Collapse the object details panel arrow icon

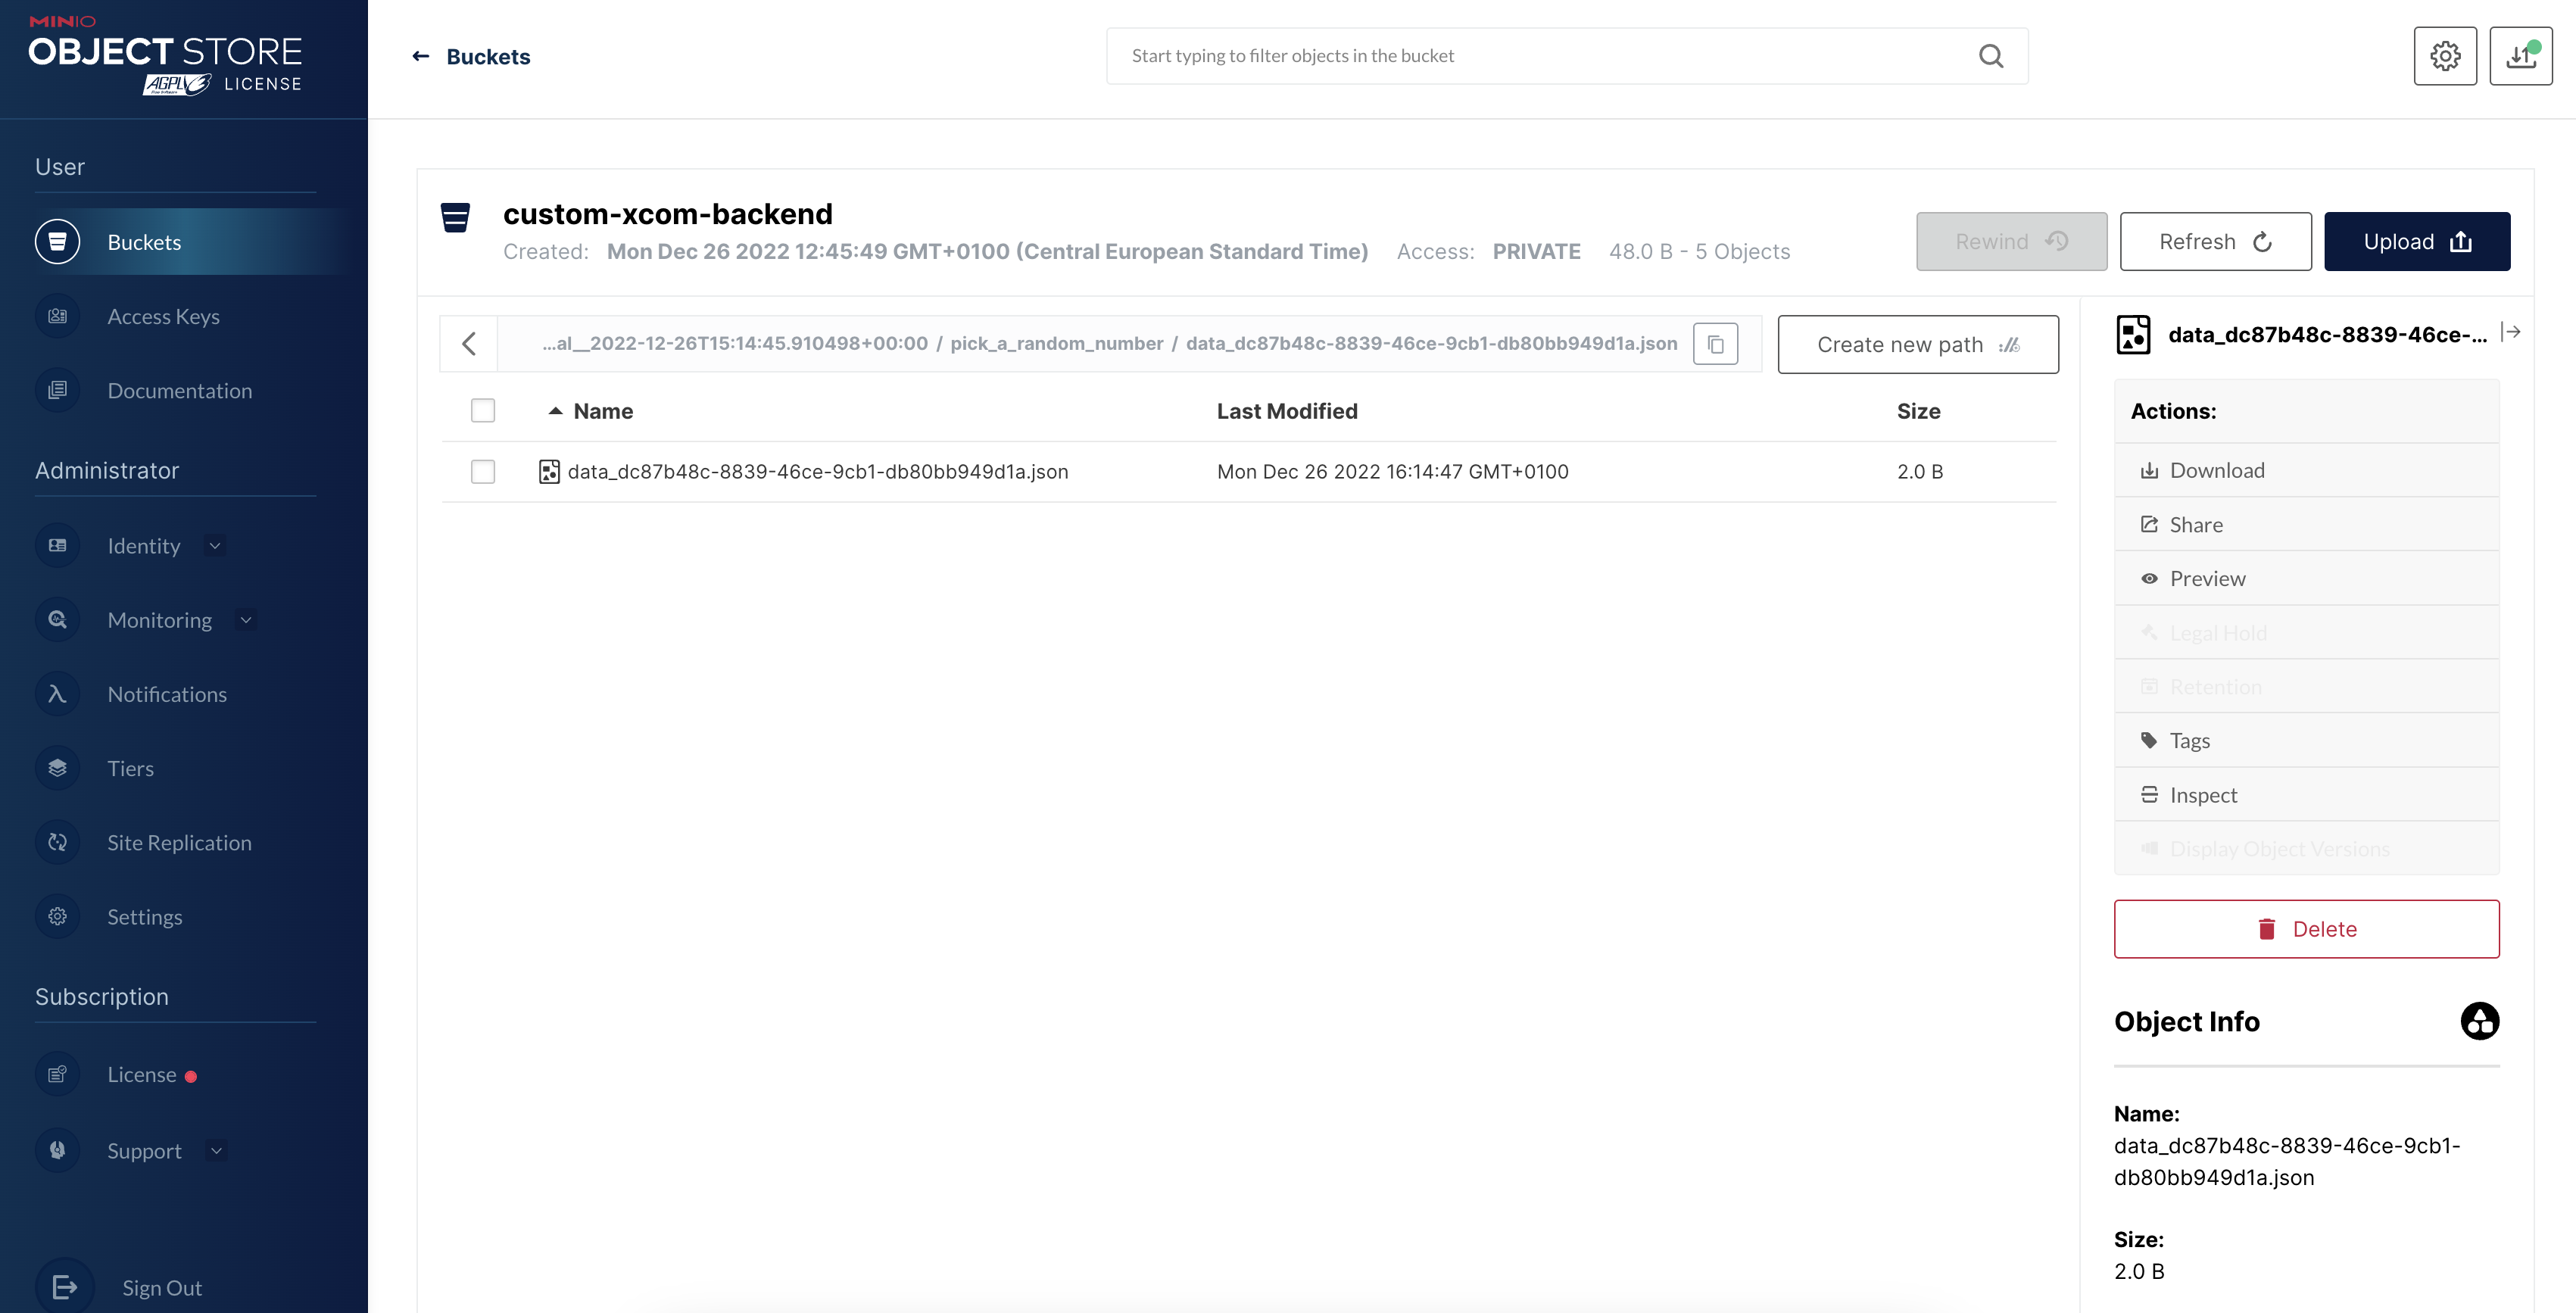coord(2510,332)
